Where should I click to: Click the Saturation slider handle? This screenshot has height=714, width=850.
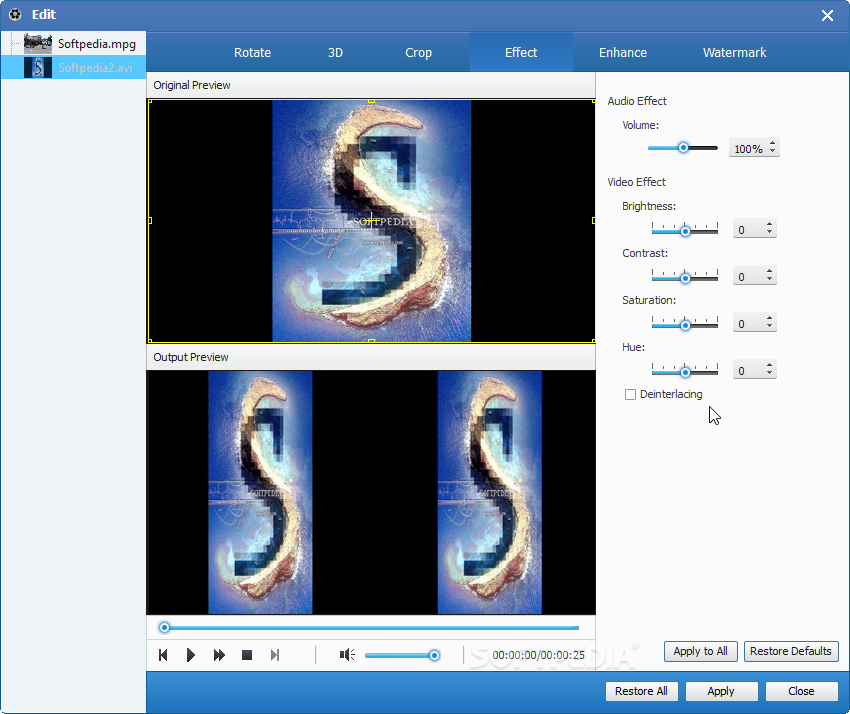(x=685, y=325)
